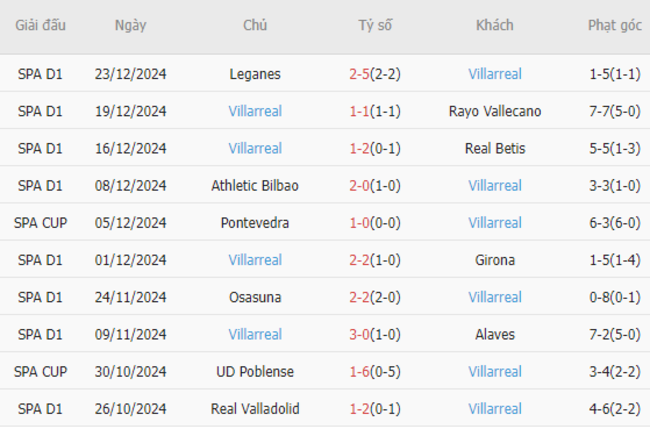This screenshot has width=650, height=436.
Task: Click the Phạt góc column header
Action: (615, 25)
